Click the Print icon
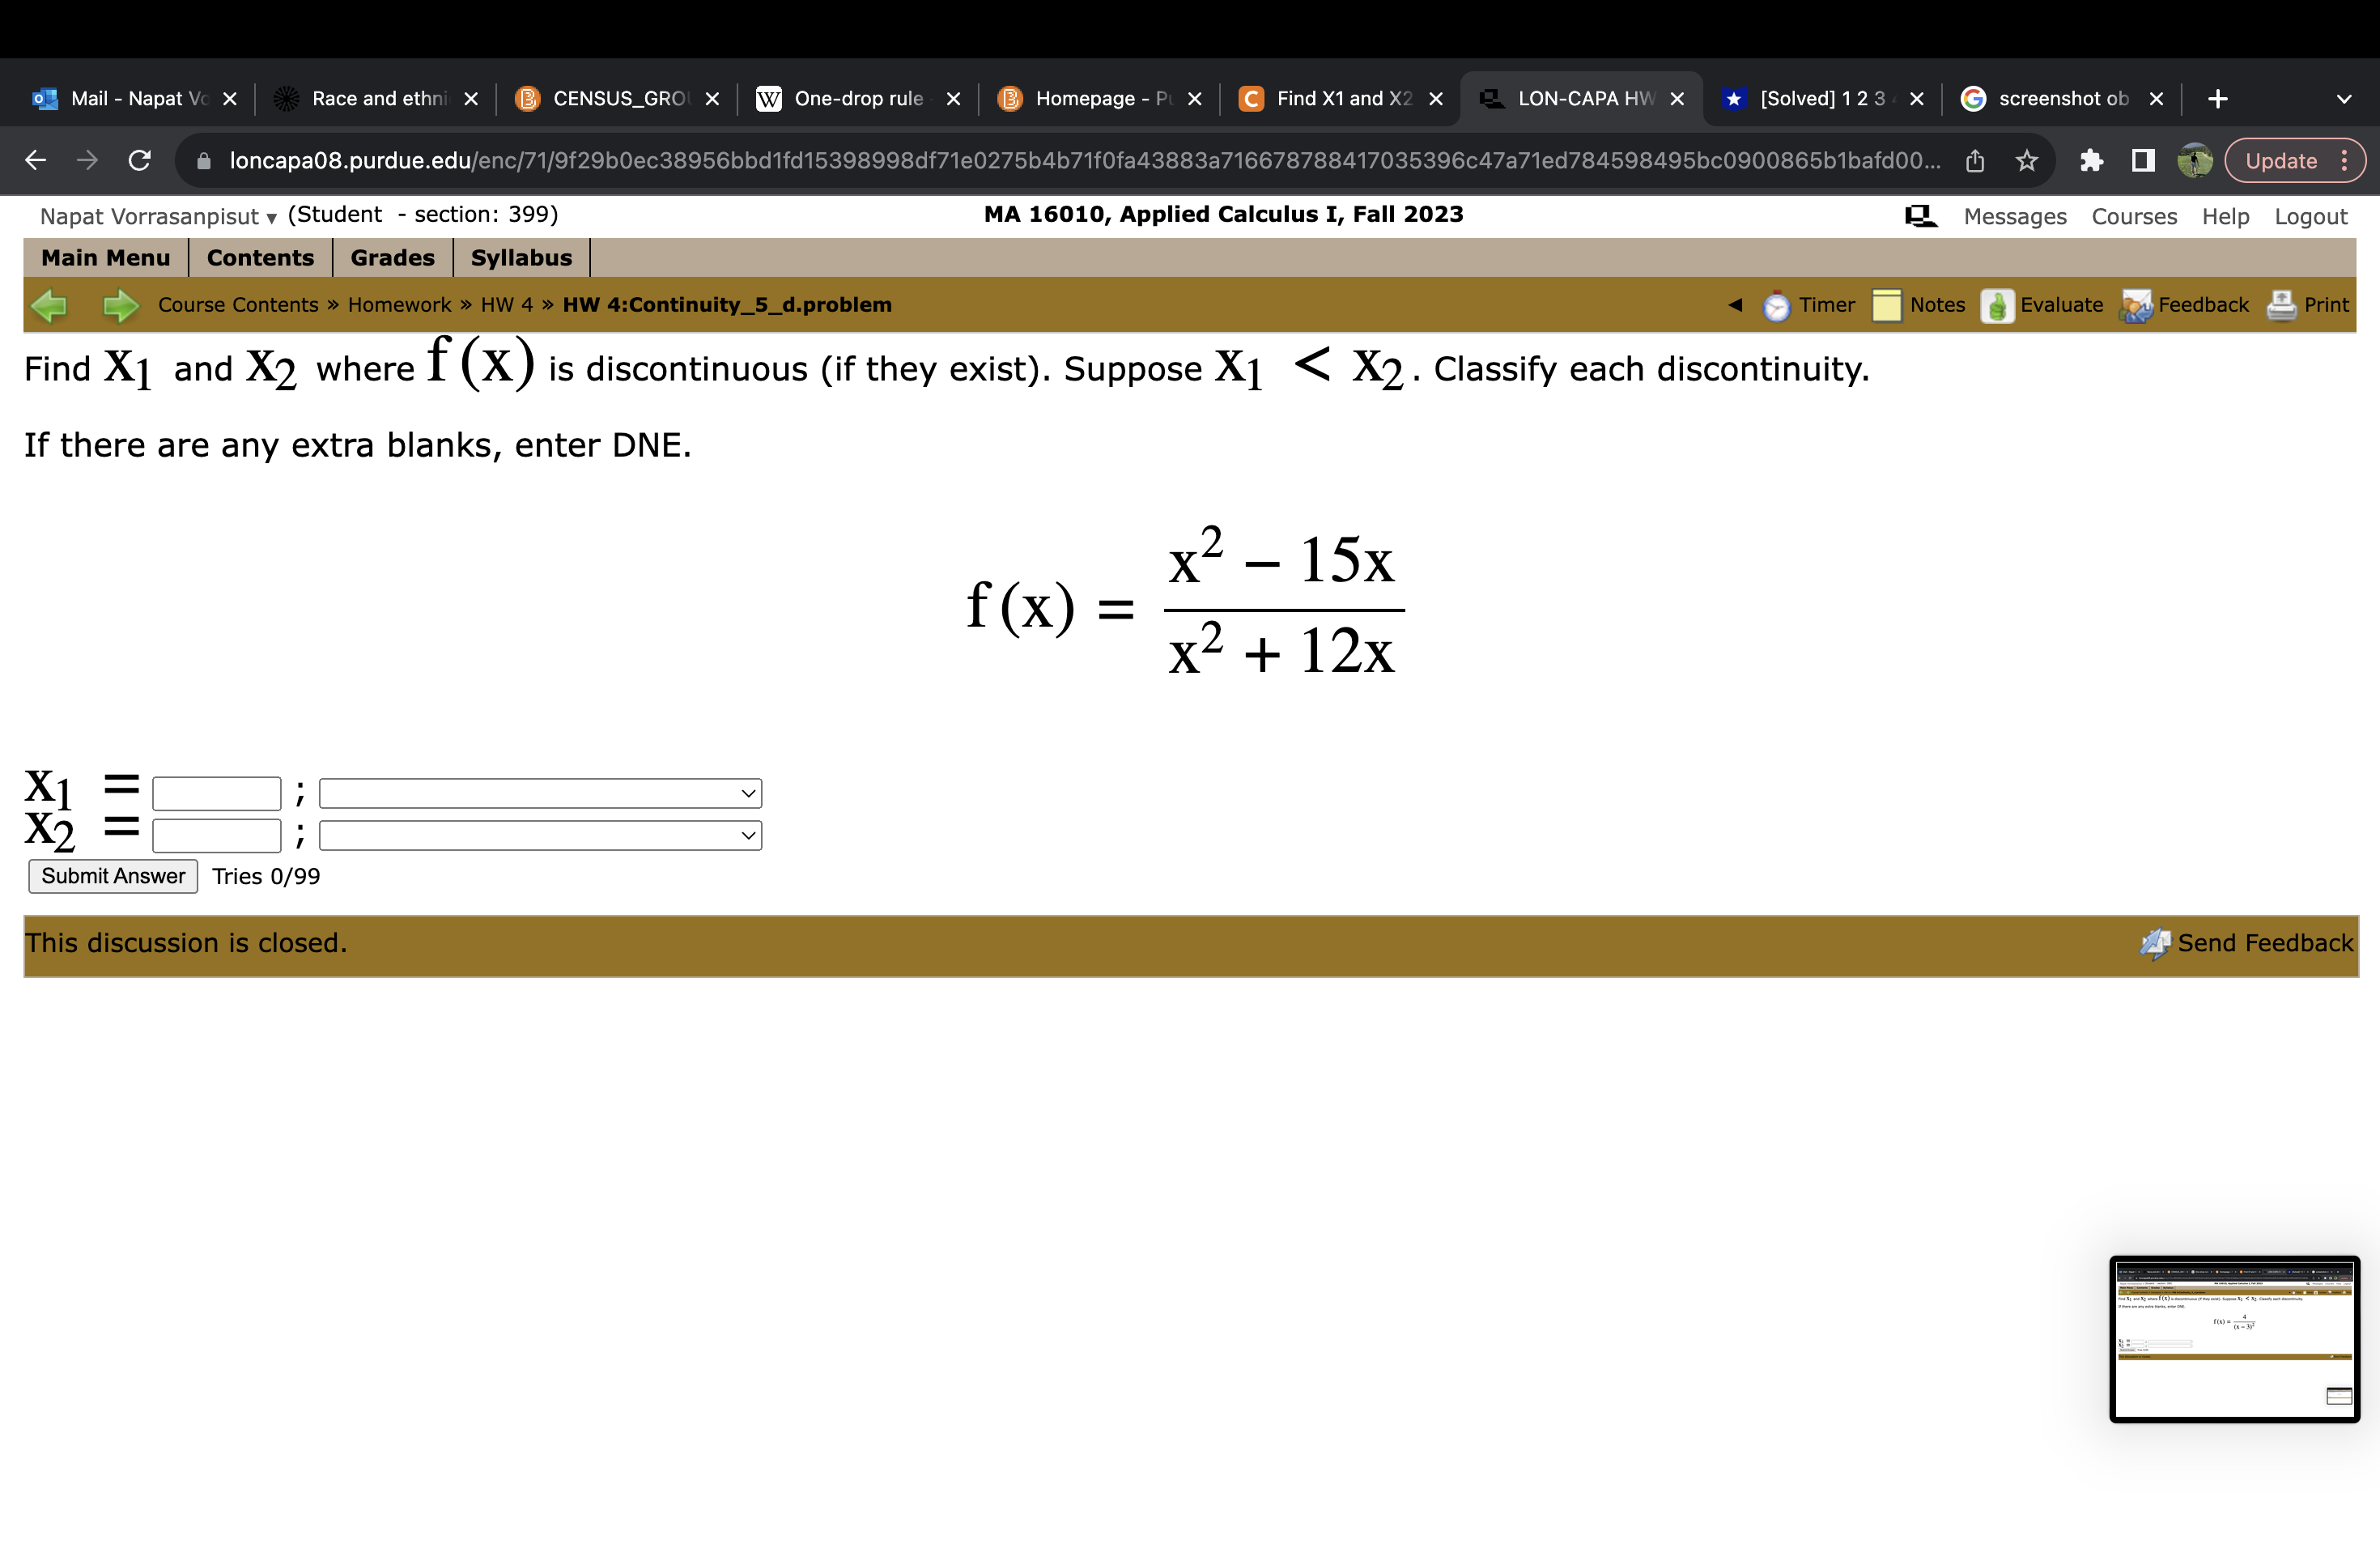Viewport: 2380px width, 1548px height. [2282, 305]
